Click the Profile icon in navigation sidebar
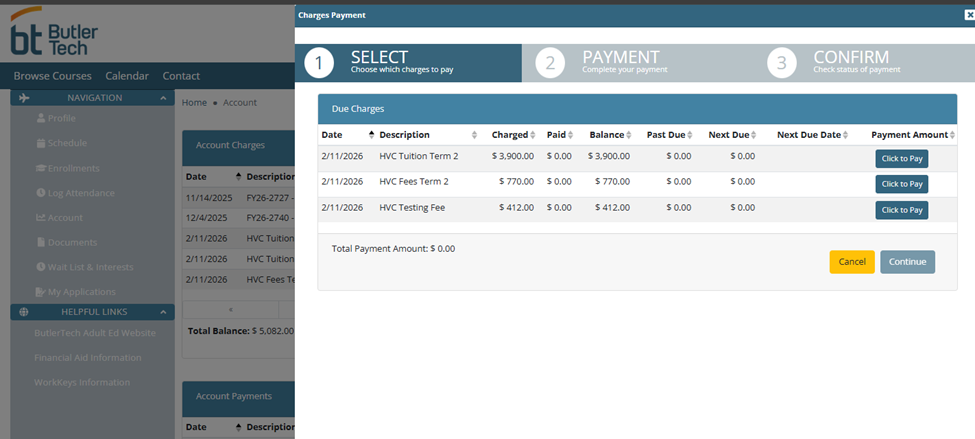 click(x=41, y=118)
